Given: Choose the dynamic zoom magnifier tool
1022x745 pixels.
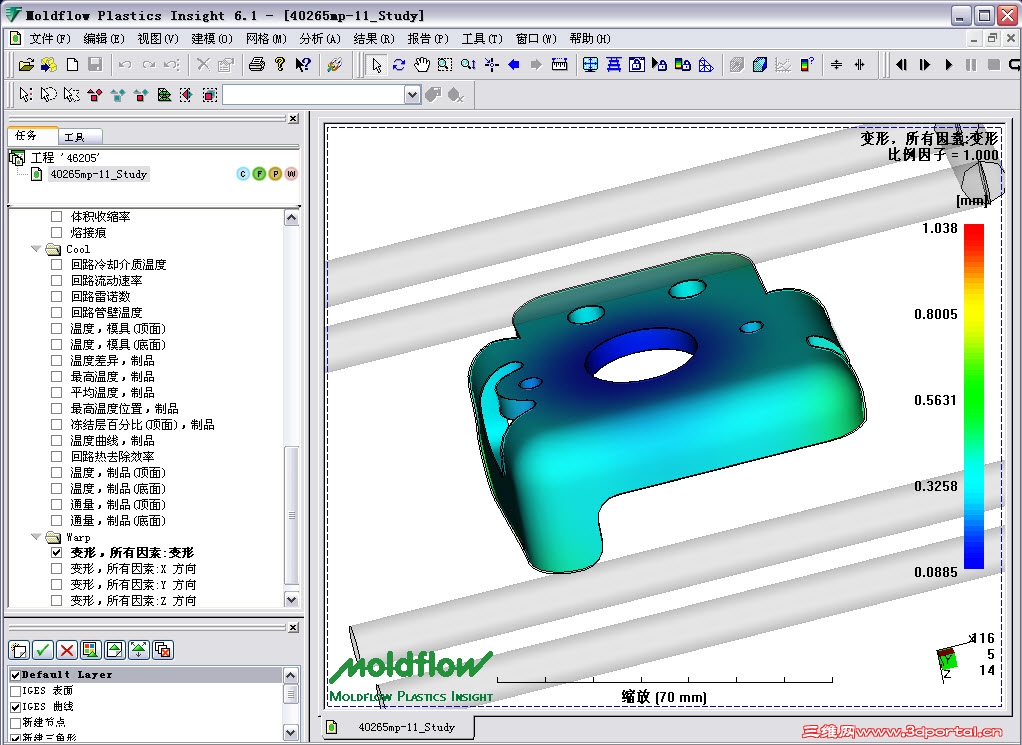Looking at the screenshot, I should pyautogui.click(x=468, y=65).
